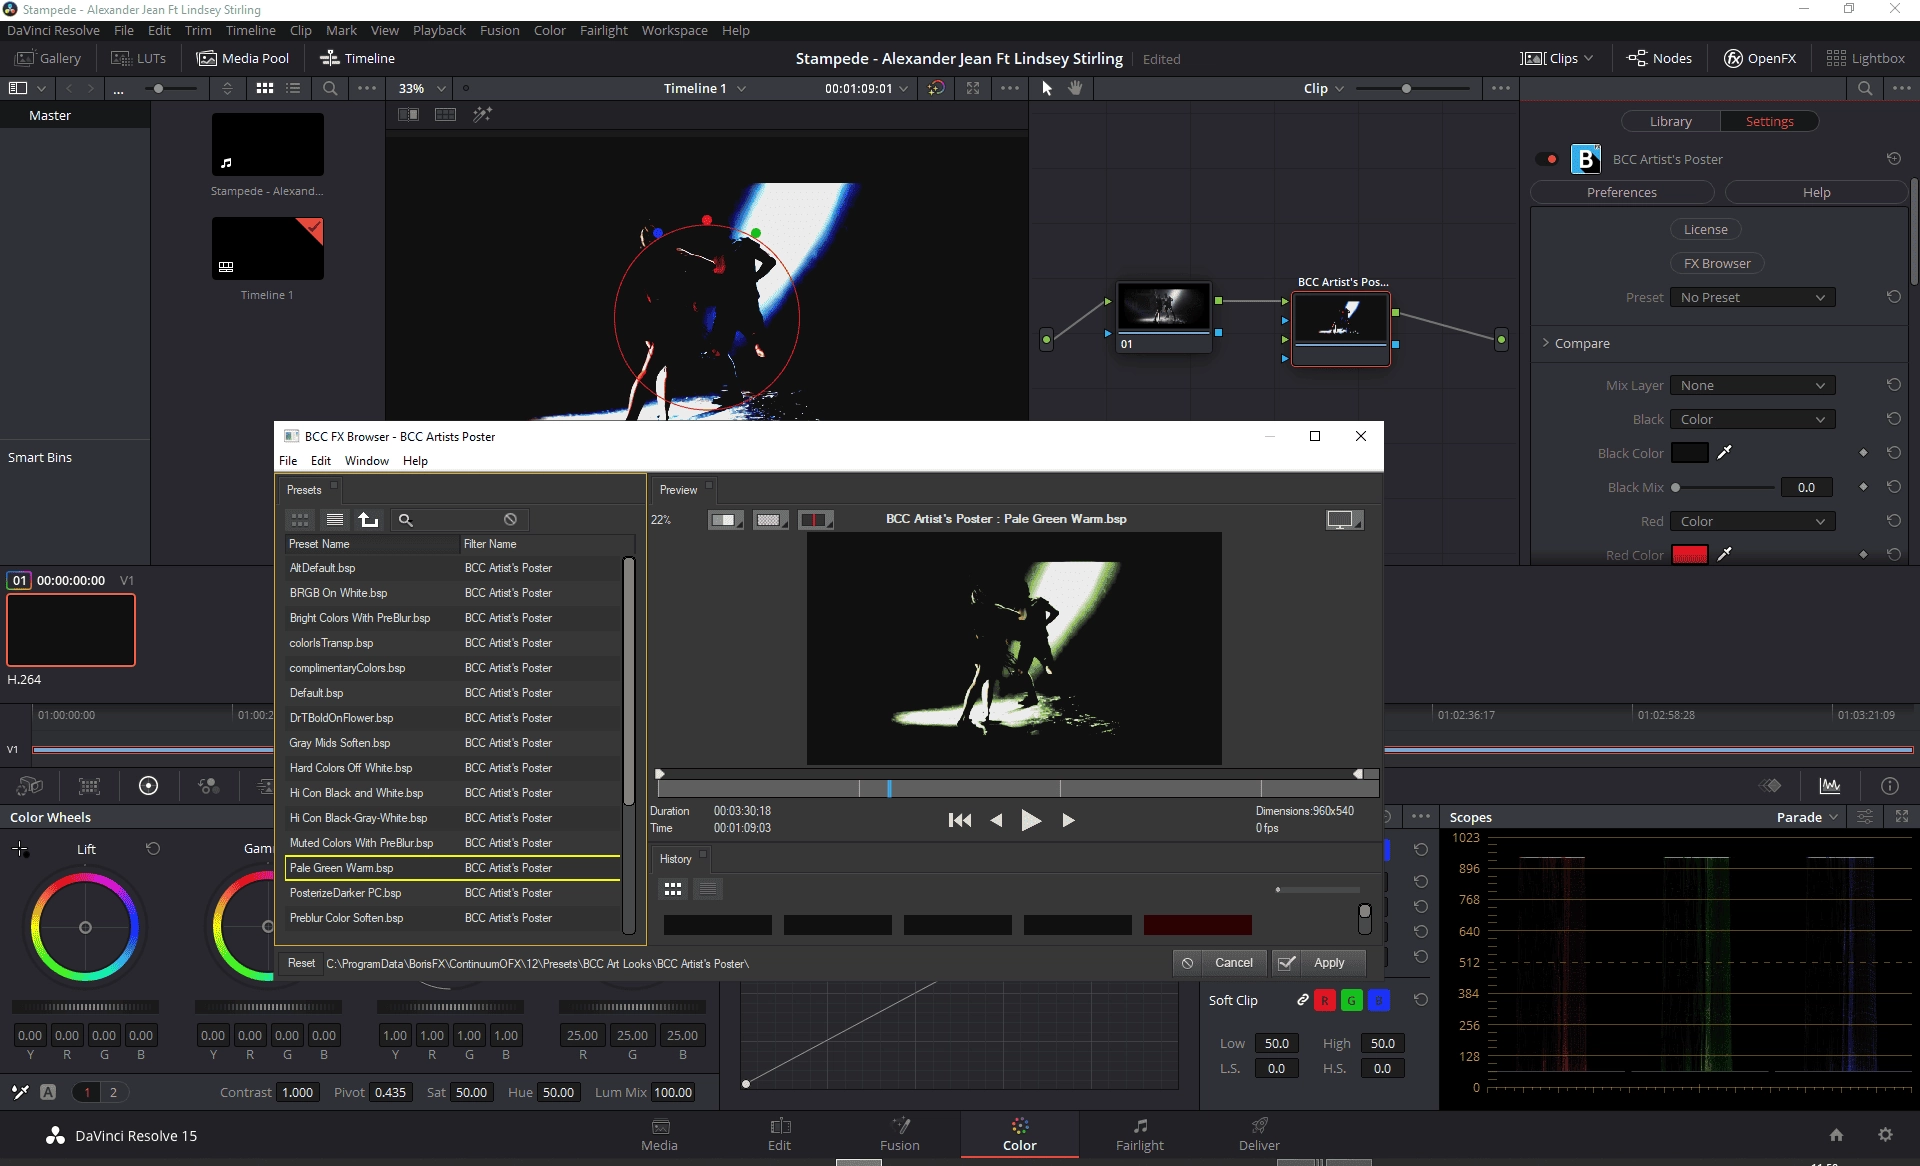Cancel the FX Browser dialog
Viewport: 1920px width, 1166px height.
[x=1219, y=962]
